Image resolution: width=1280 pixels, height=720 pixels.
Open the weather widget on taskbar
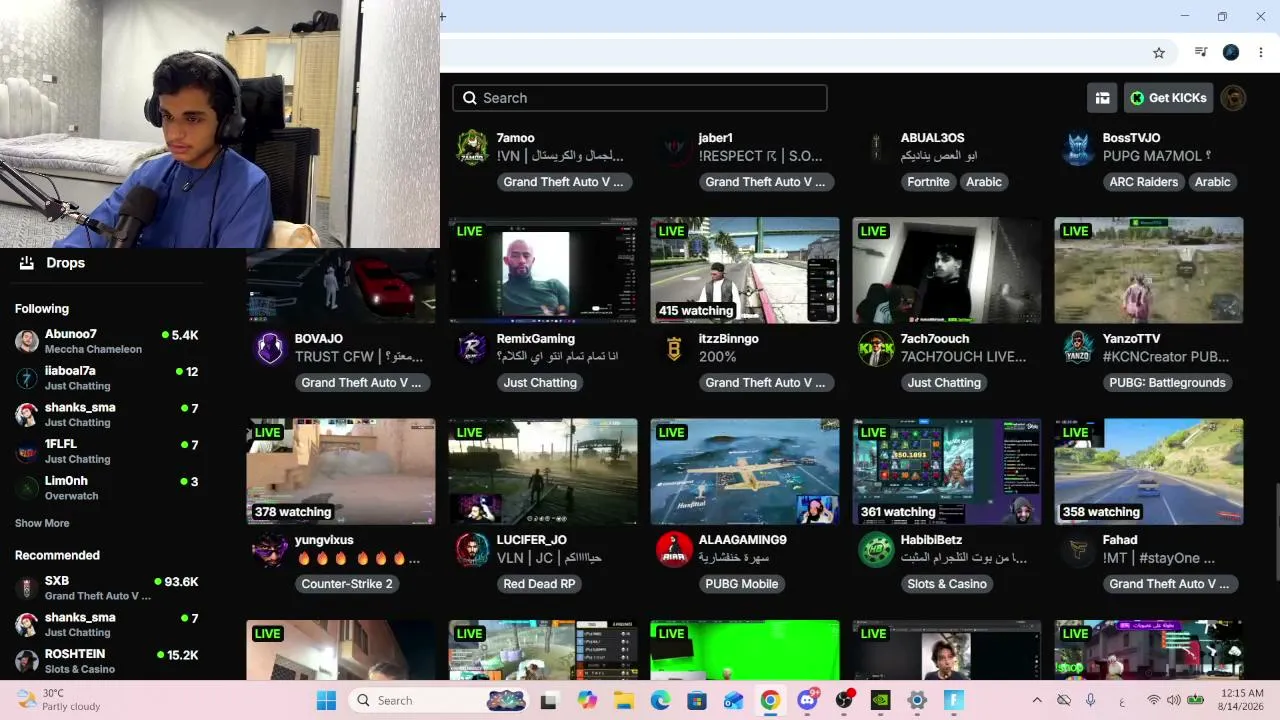(58, 700)
